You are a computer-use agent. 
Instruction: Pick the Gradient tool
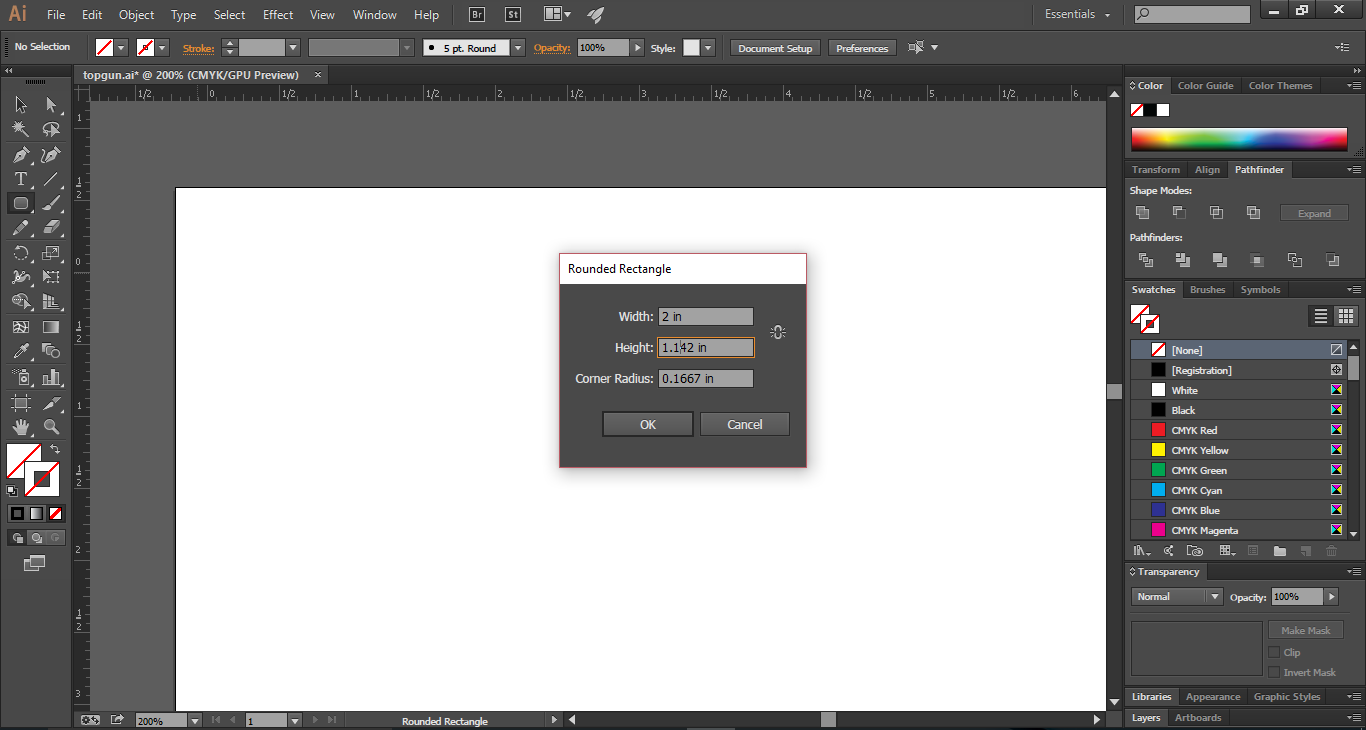[51, 327]
